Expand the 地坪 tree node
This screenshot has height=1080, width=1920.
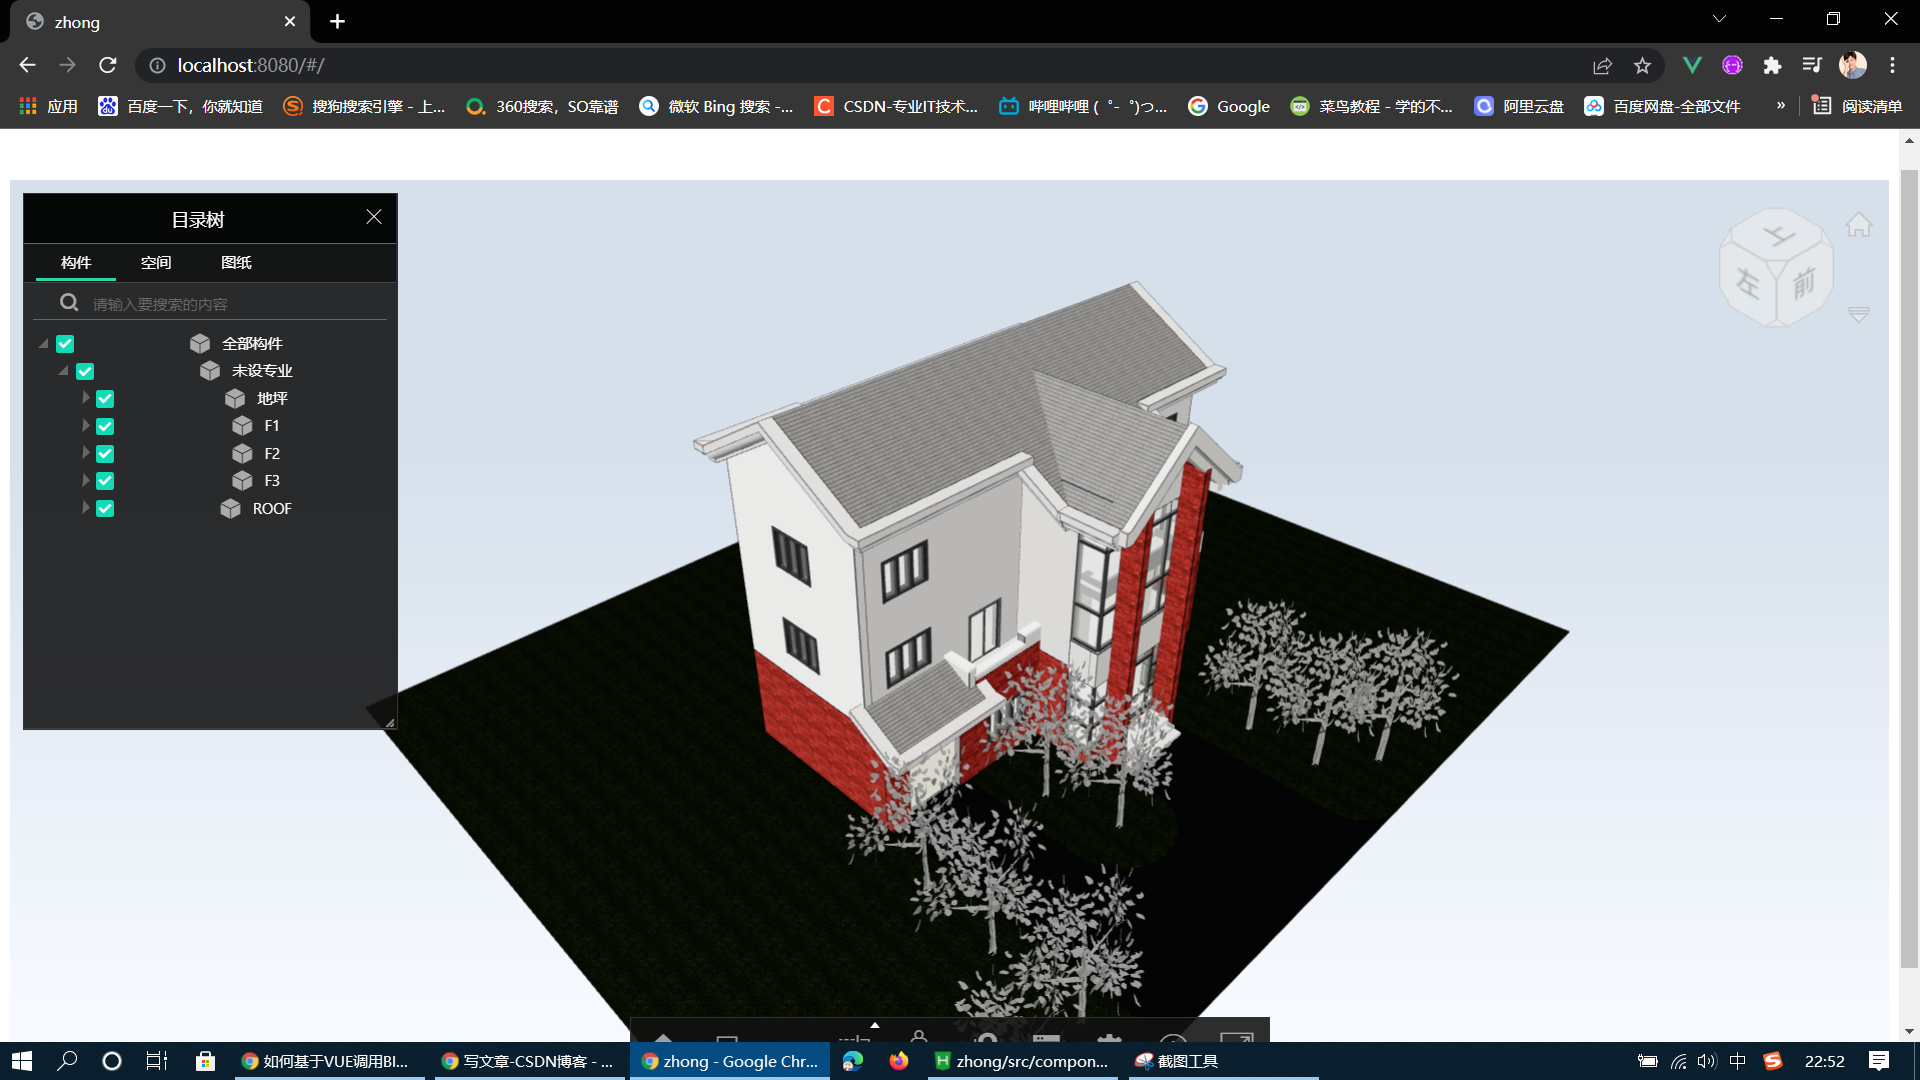(86, 398)
